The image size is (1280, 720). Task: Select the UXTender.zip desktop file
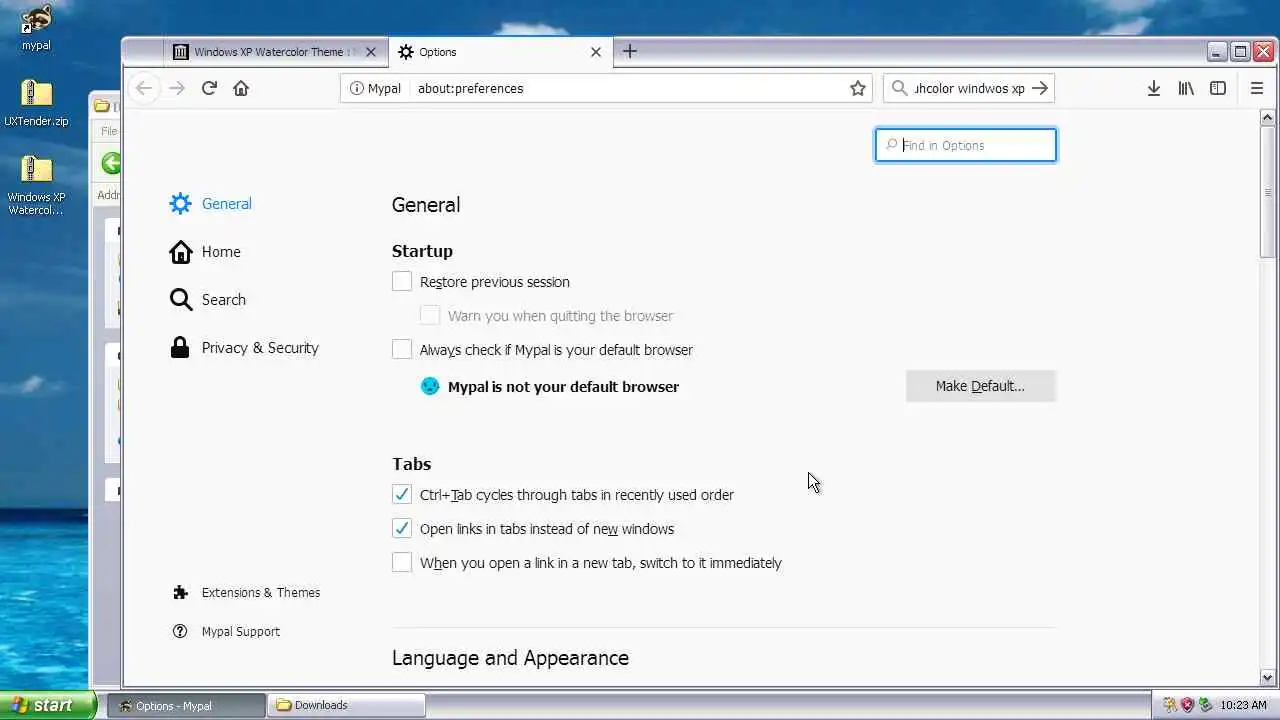(x=36, y=103)
